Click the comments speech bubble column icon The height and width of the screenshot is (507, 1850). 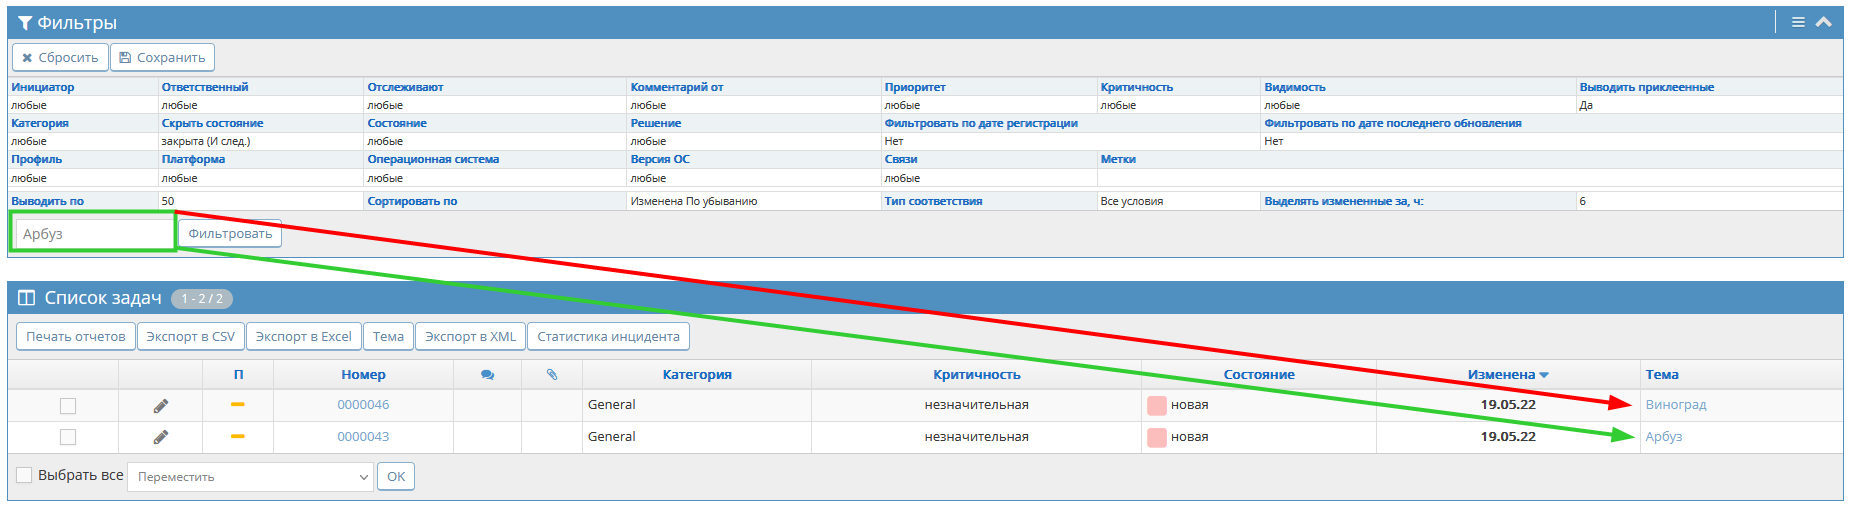[487, 375]
